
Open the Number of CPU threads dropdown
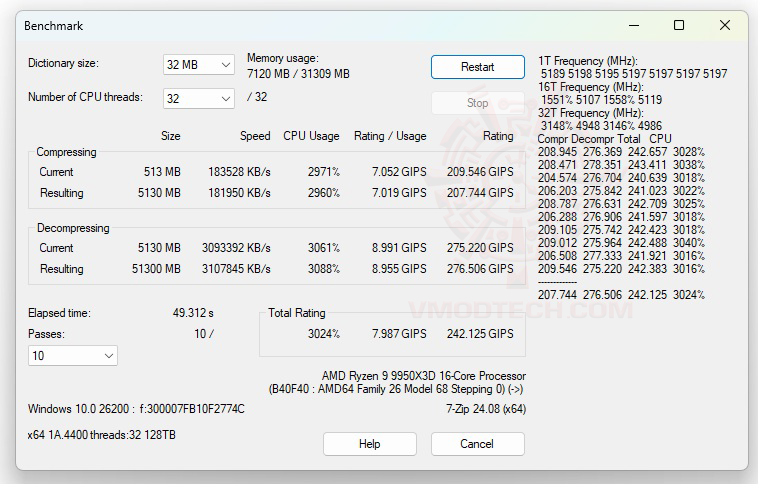coord(198,99)
